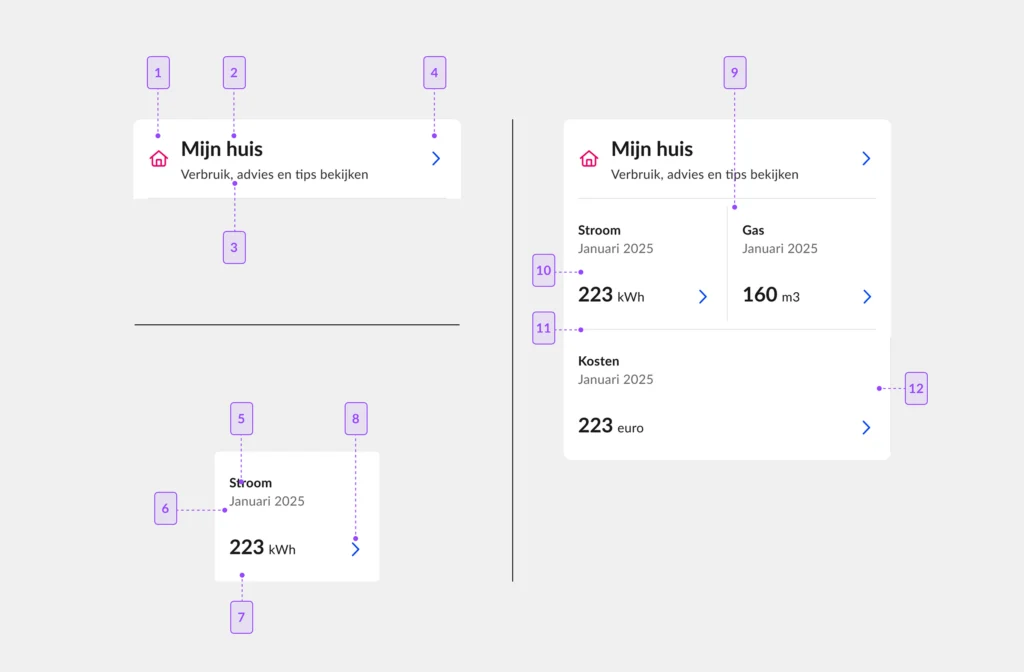Click the Mijn huis heading in the left card
The height and width of the screenshot is (672, 1024).
221,149
